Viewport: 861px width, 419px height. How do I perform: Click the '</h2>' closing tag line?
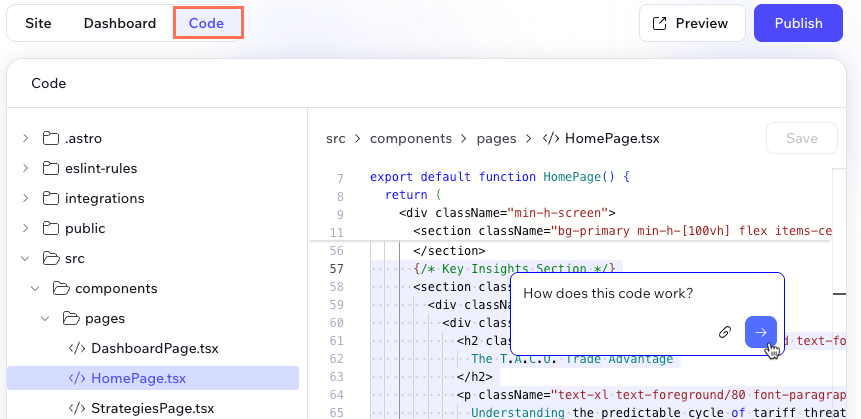click(x=475, y=377)
